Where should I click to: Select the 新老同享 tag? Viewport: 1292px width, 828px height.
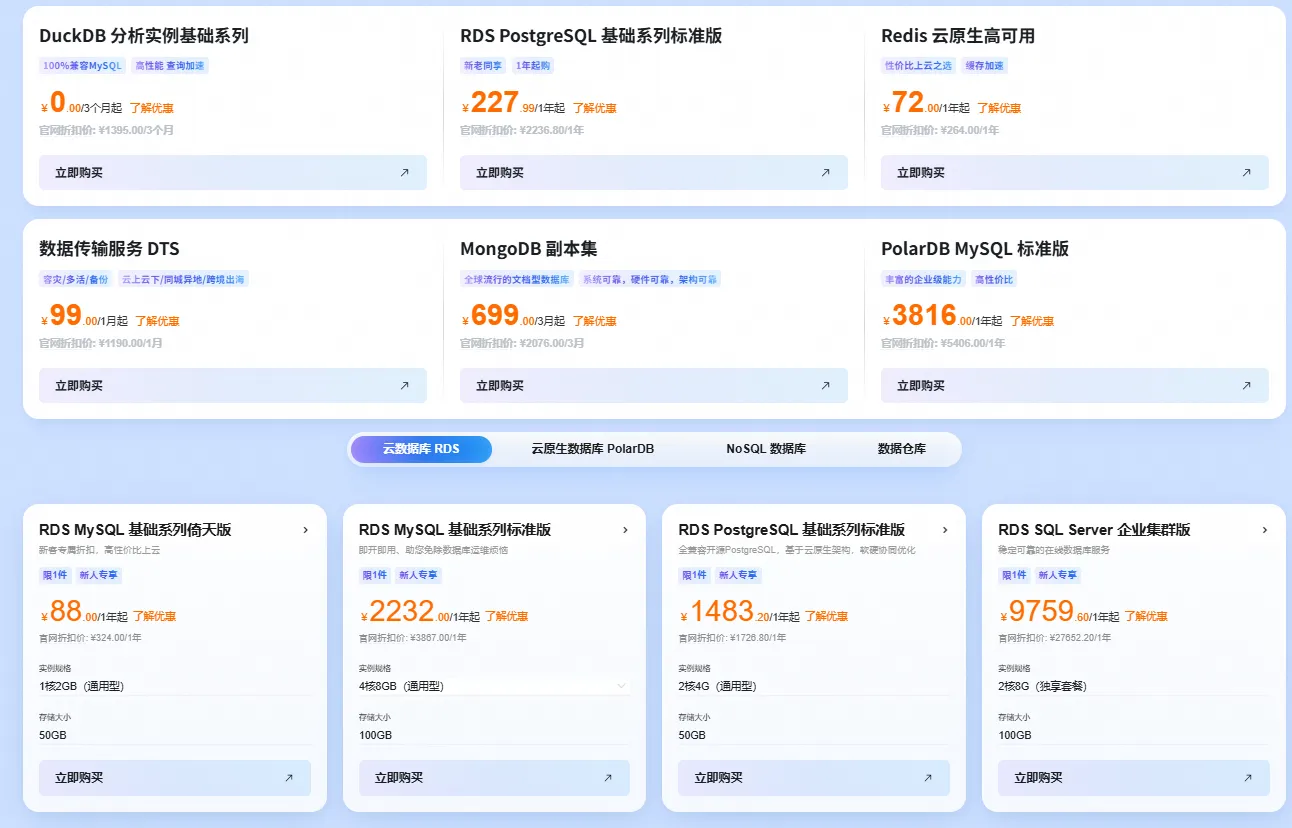coord(483,66)
